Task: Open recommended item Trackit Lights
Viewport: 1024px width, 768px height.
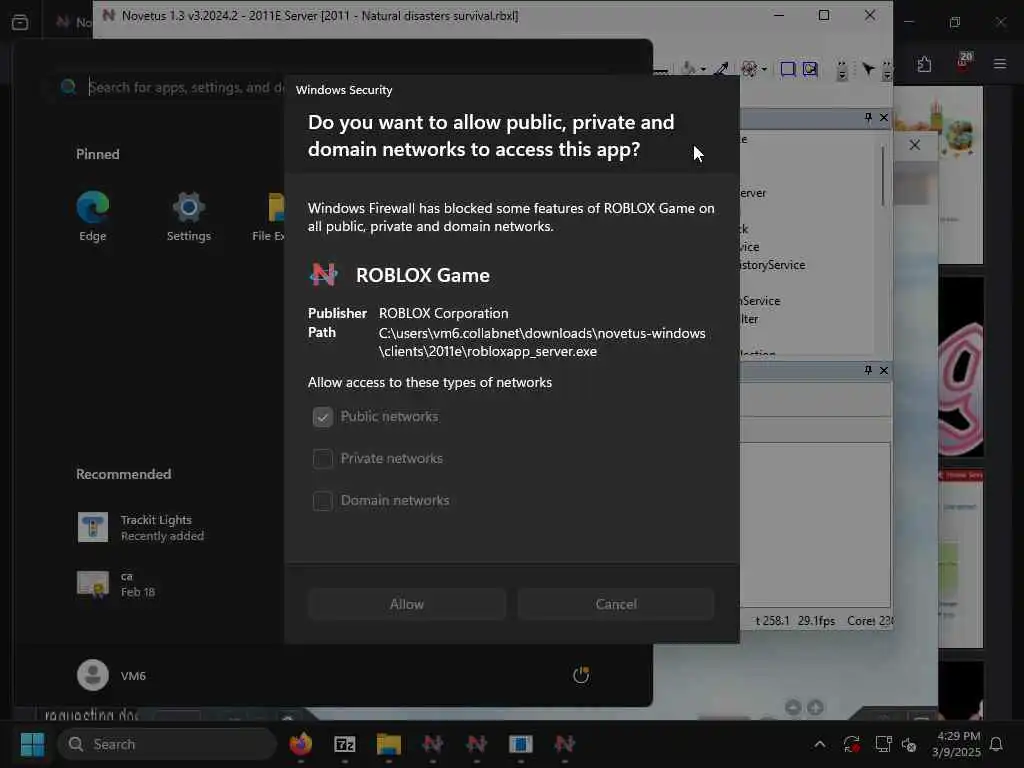Action: [x=140, y=528]
